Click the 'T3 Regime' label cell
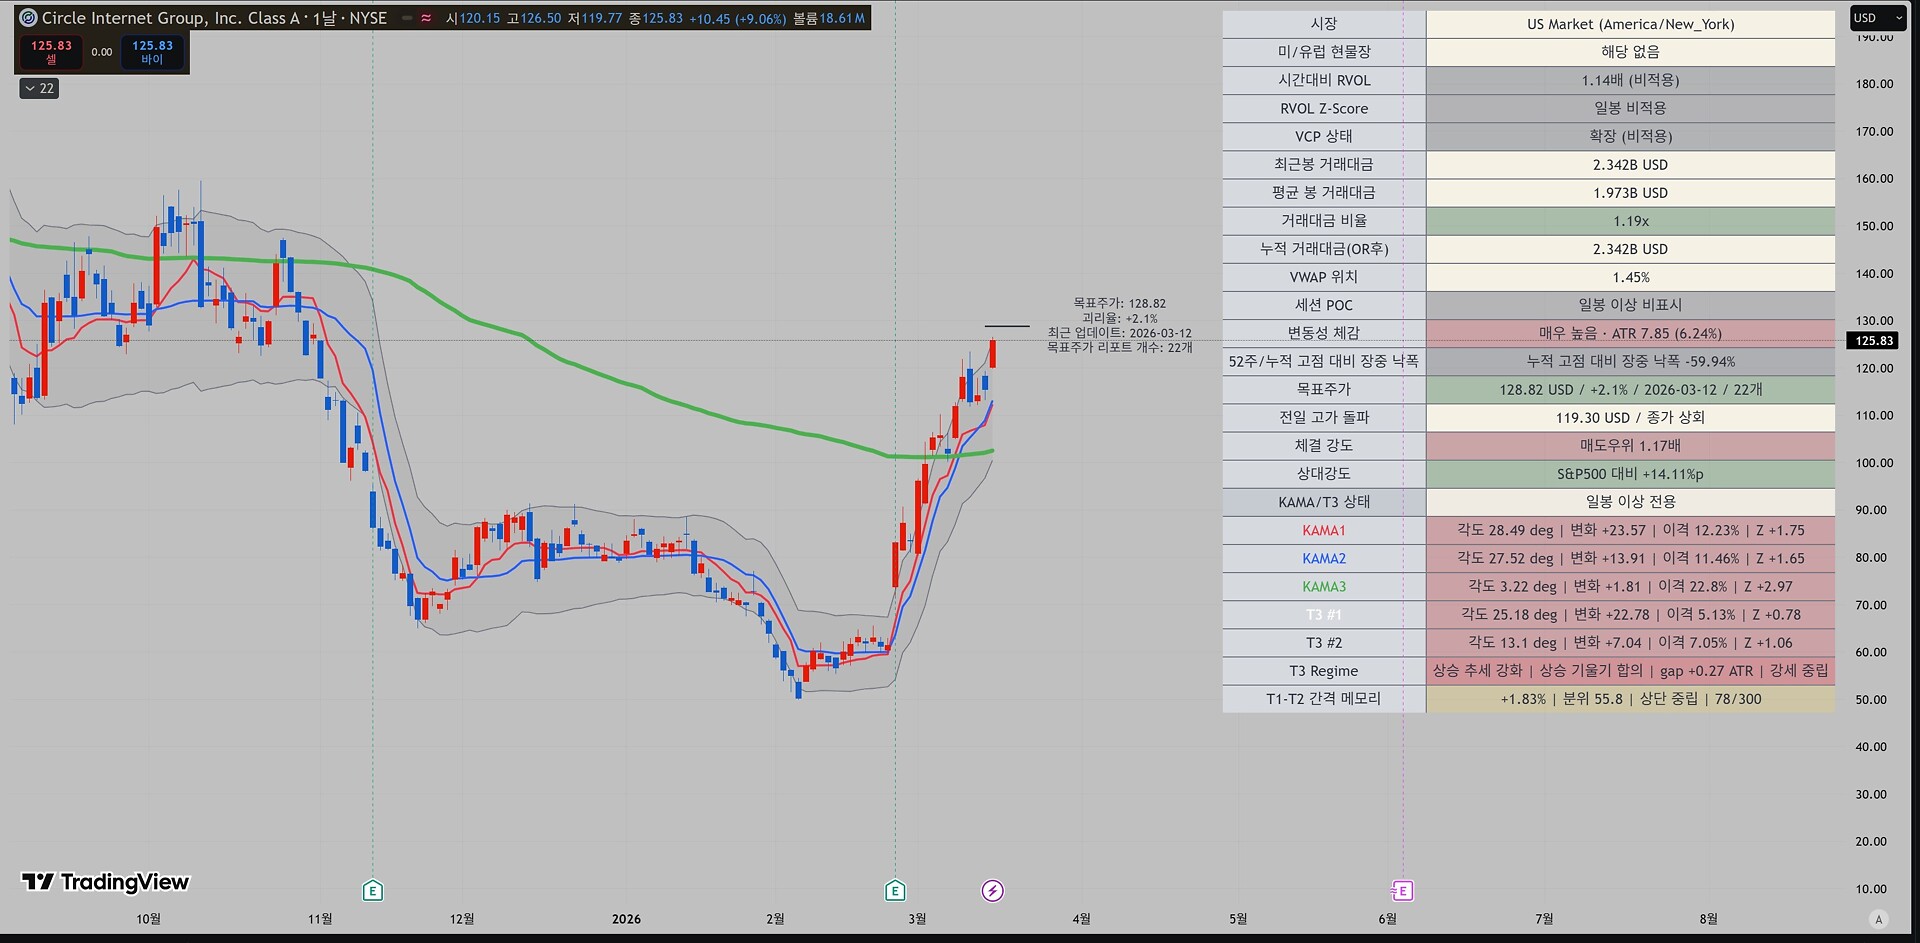 1323,670
